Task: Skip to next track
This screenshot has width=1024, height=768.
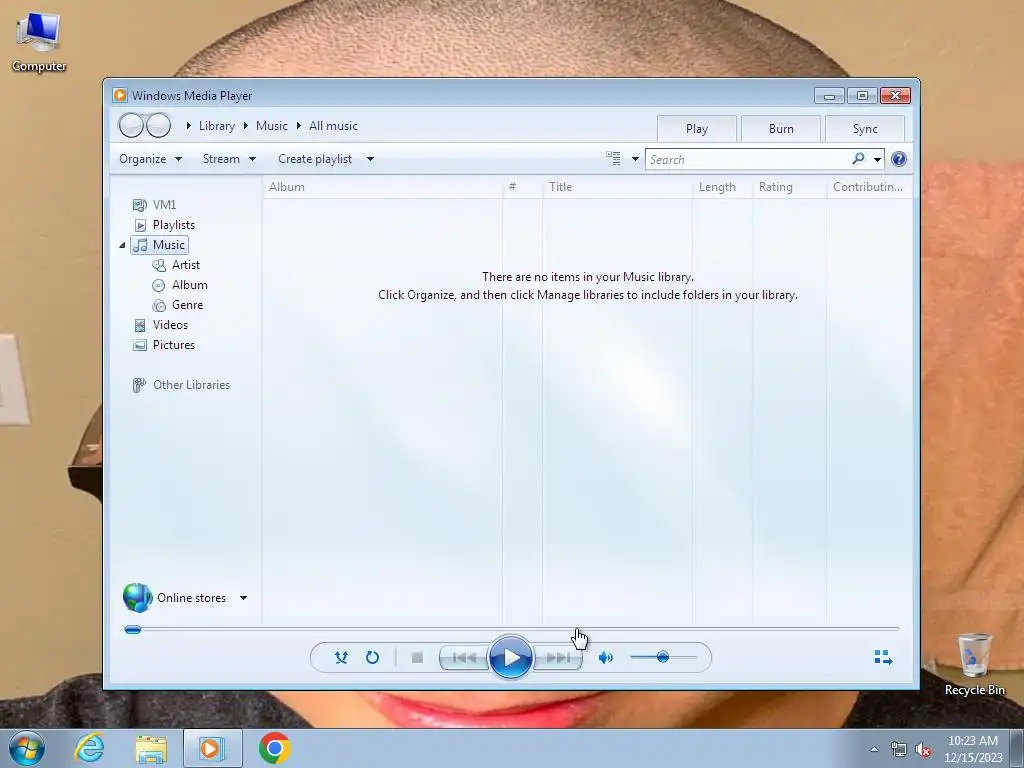Action: click(x=557, y=658)
